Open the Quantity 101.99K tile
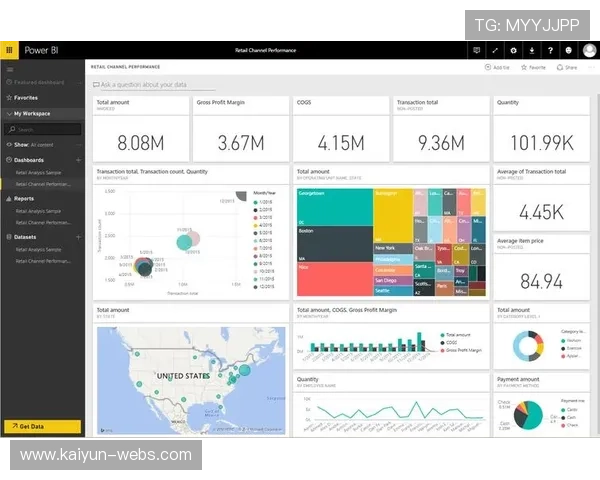This screenshot has width=600, height=480. click(x=541, y=129)
